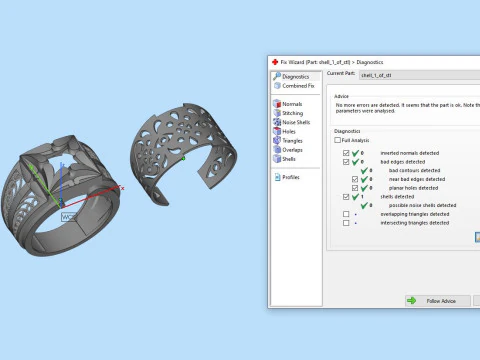Uncheck bad edges detected checkbox
This screenshot has height=360, width=480.
coord(346,162)
